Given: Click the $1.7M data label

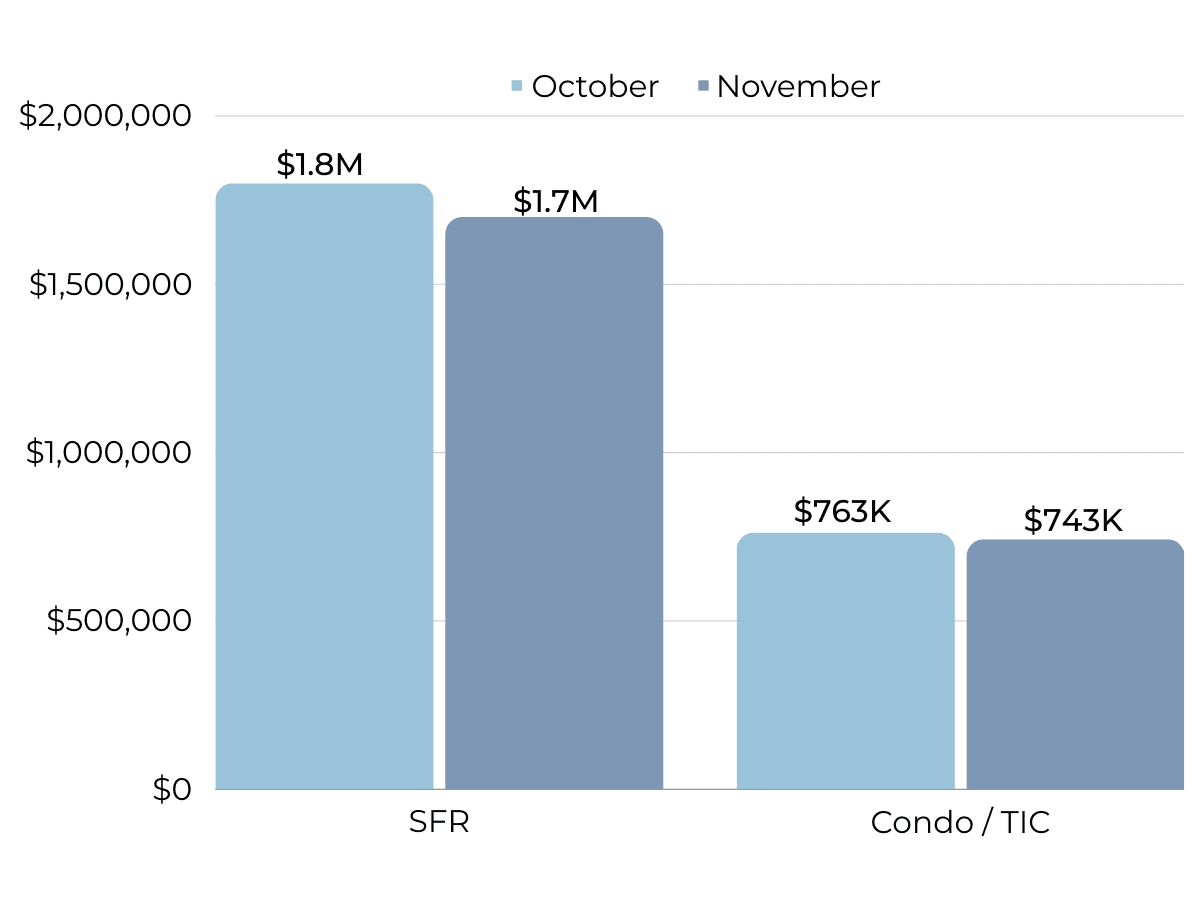Looking at the screenshot, I should click(555, 201).
